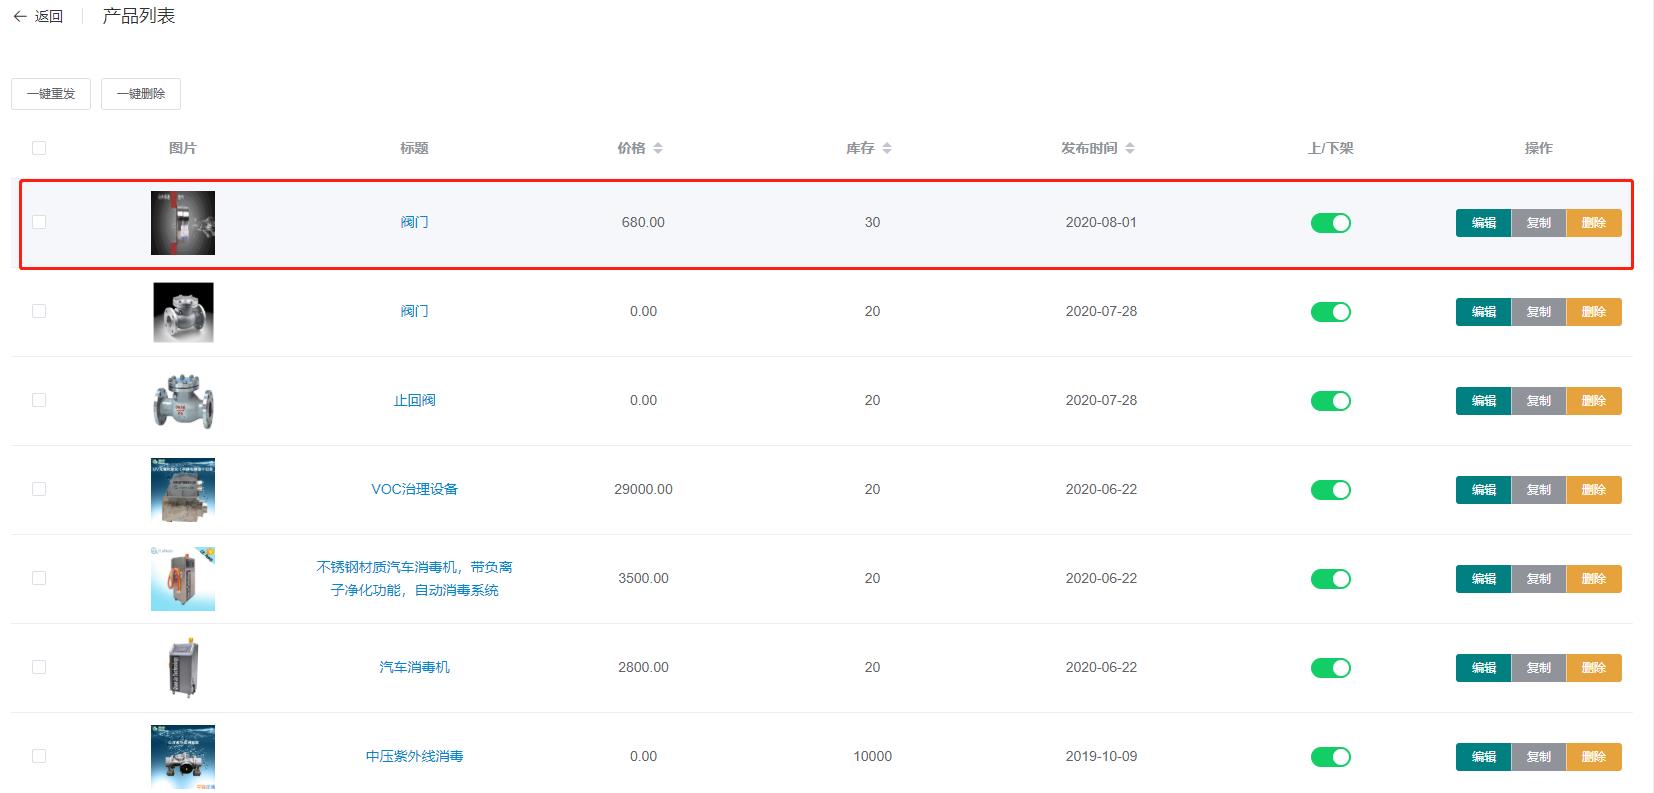Copy the 止回阀 product via 复制

click(x=1538, y=401)
